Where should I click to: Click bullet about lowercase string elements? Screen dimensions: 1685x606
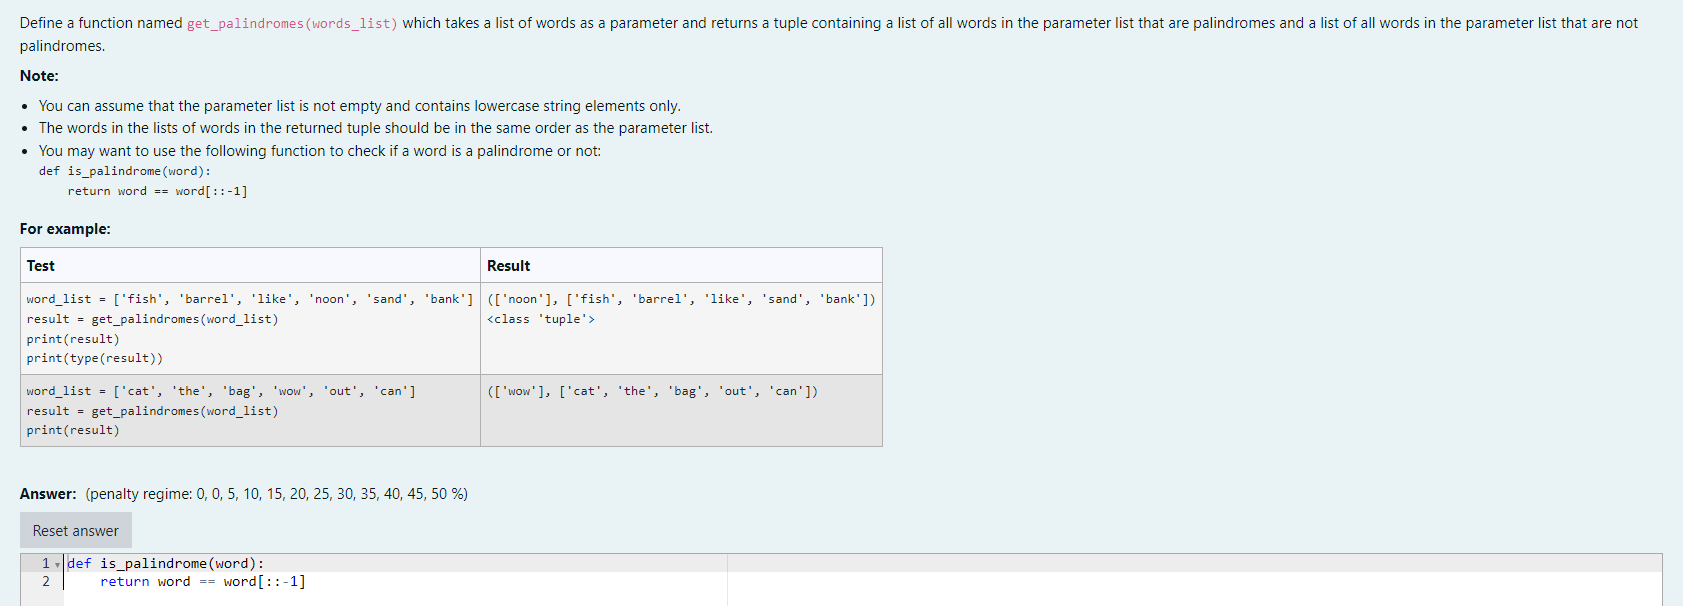pos(360,106)
